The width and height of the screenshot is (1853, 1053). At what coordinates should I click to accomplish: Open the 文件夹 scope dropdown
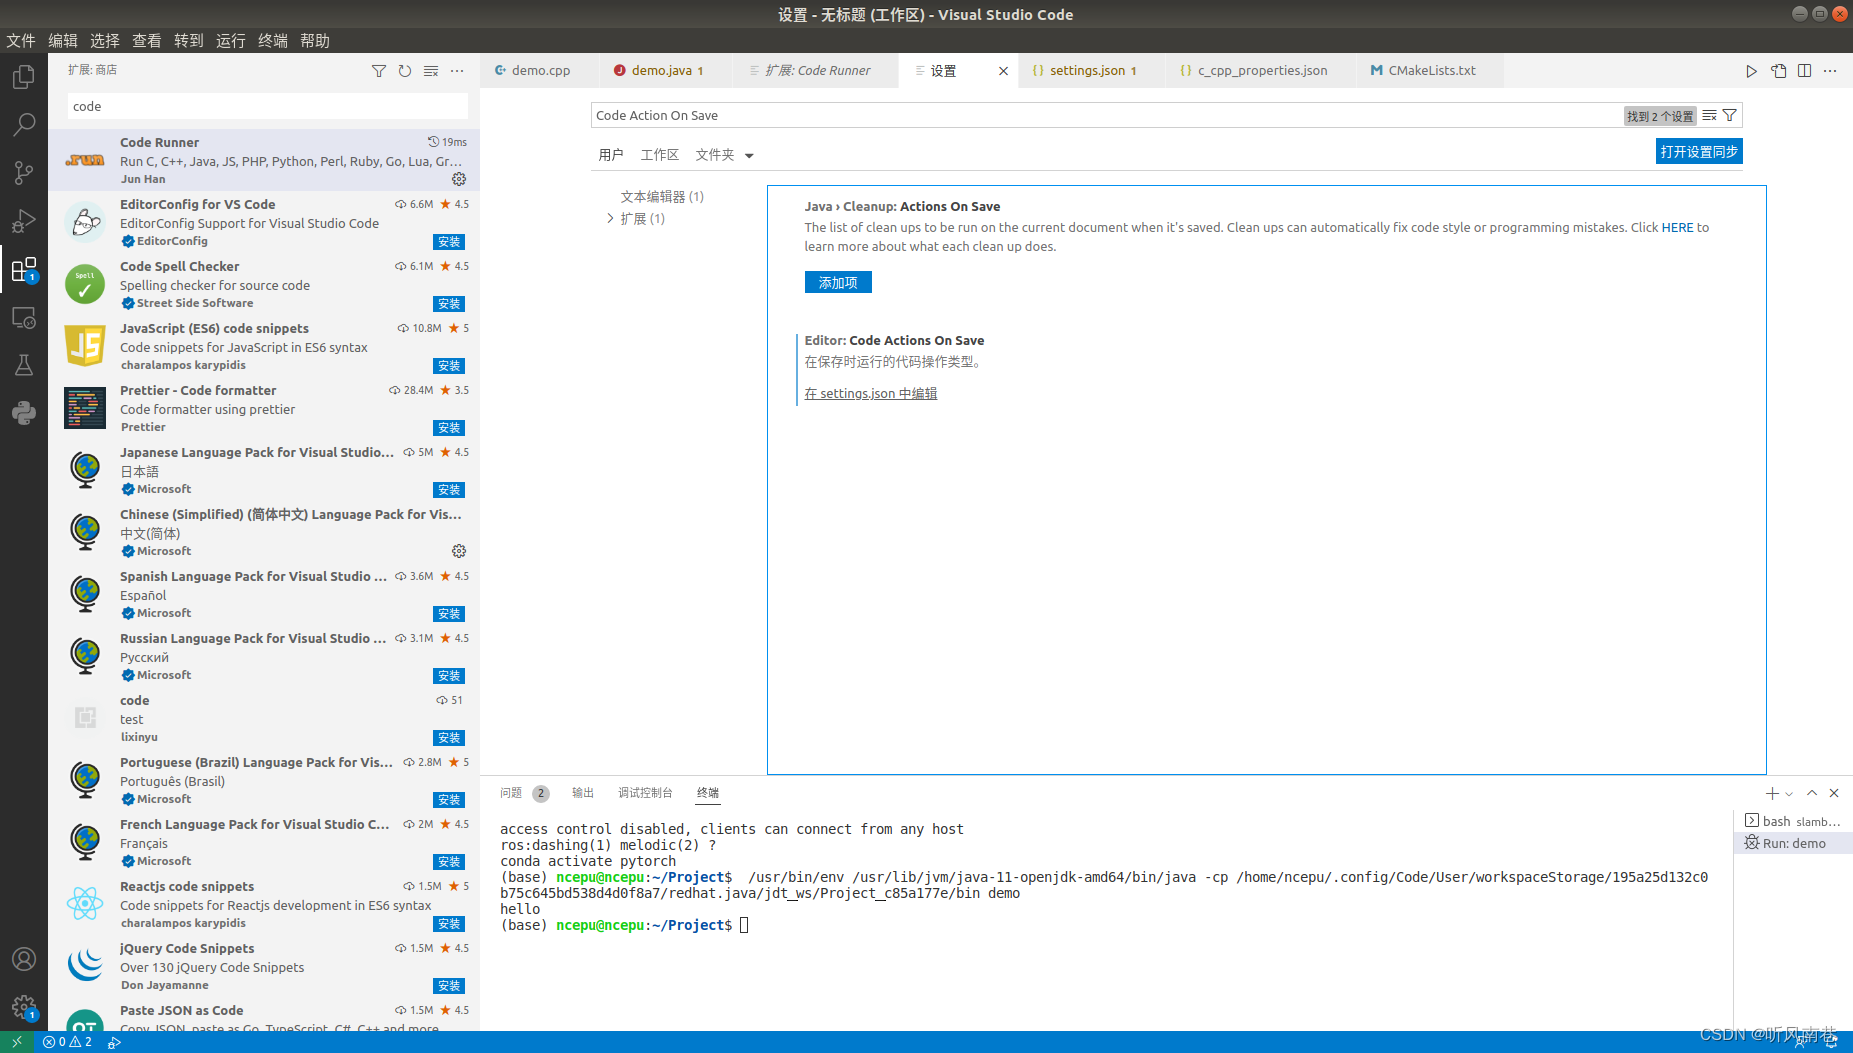pyautogui.click(x=724, y=155)
